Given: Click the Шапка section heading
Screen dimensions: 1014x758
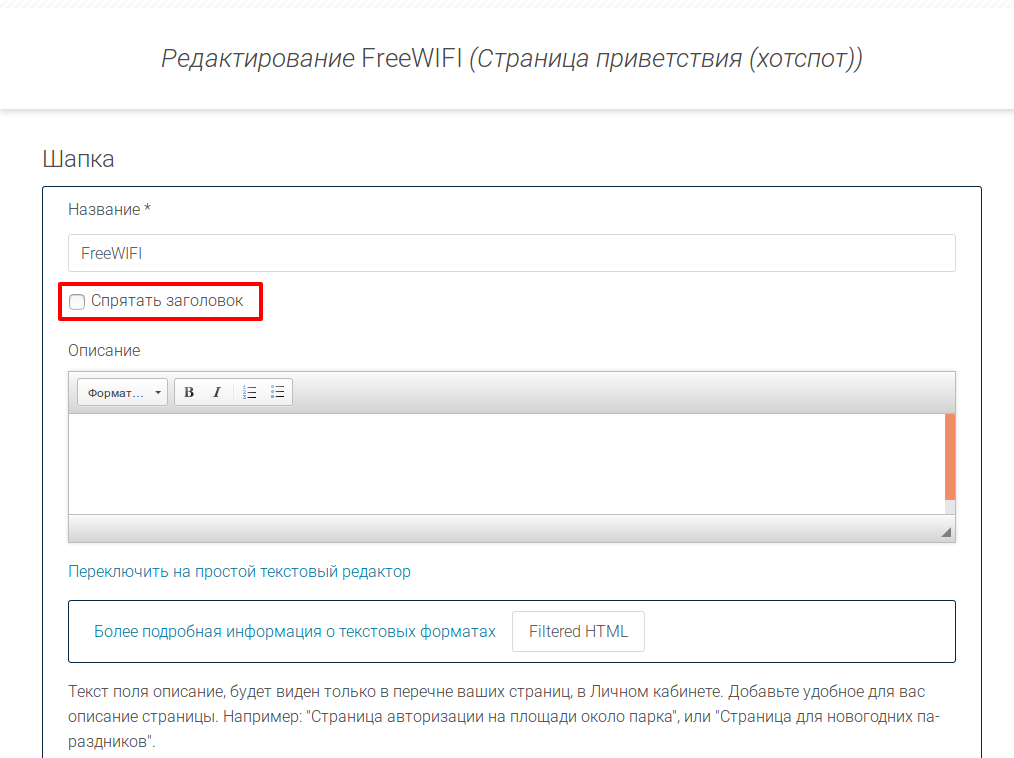Looking at the screenshot, I should click(78, 159).
